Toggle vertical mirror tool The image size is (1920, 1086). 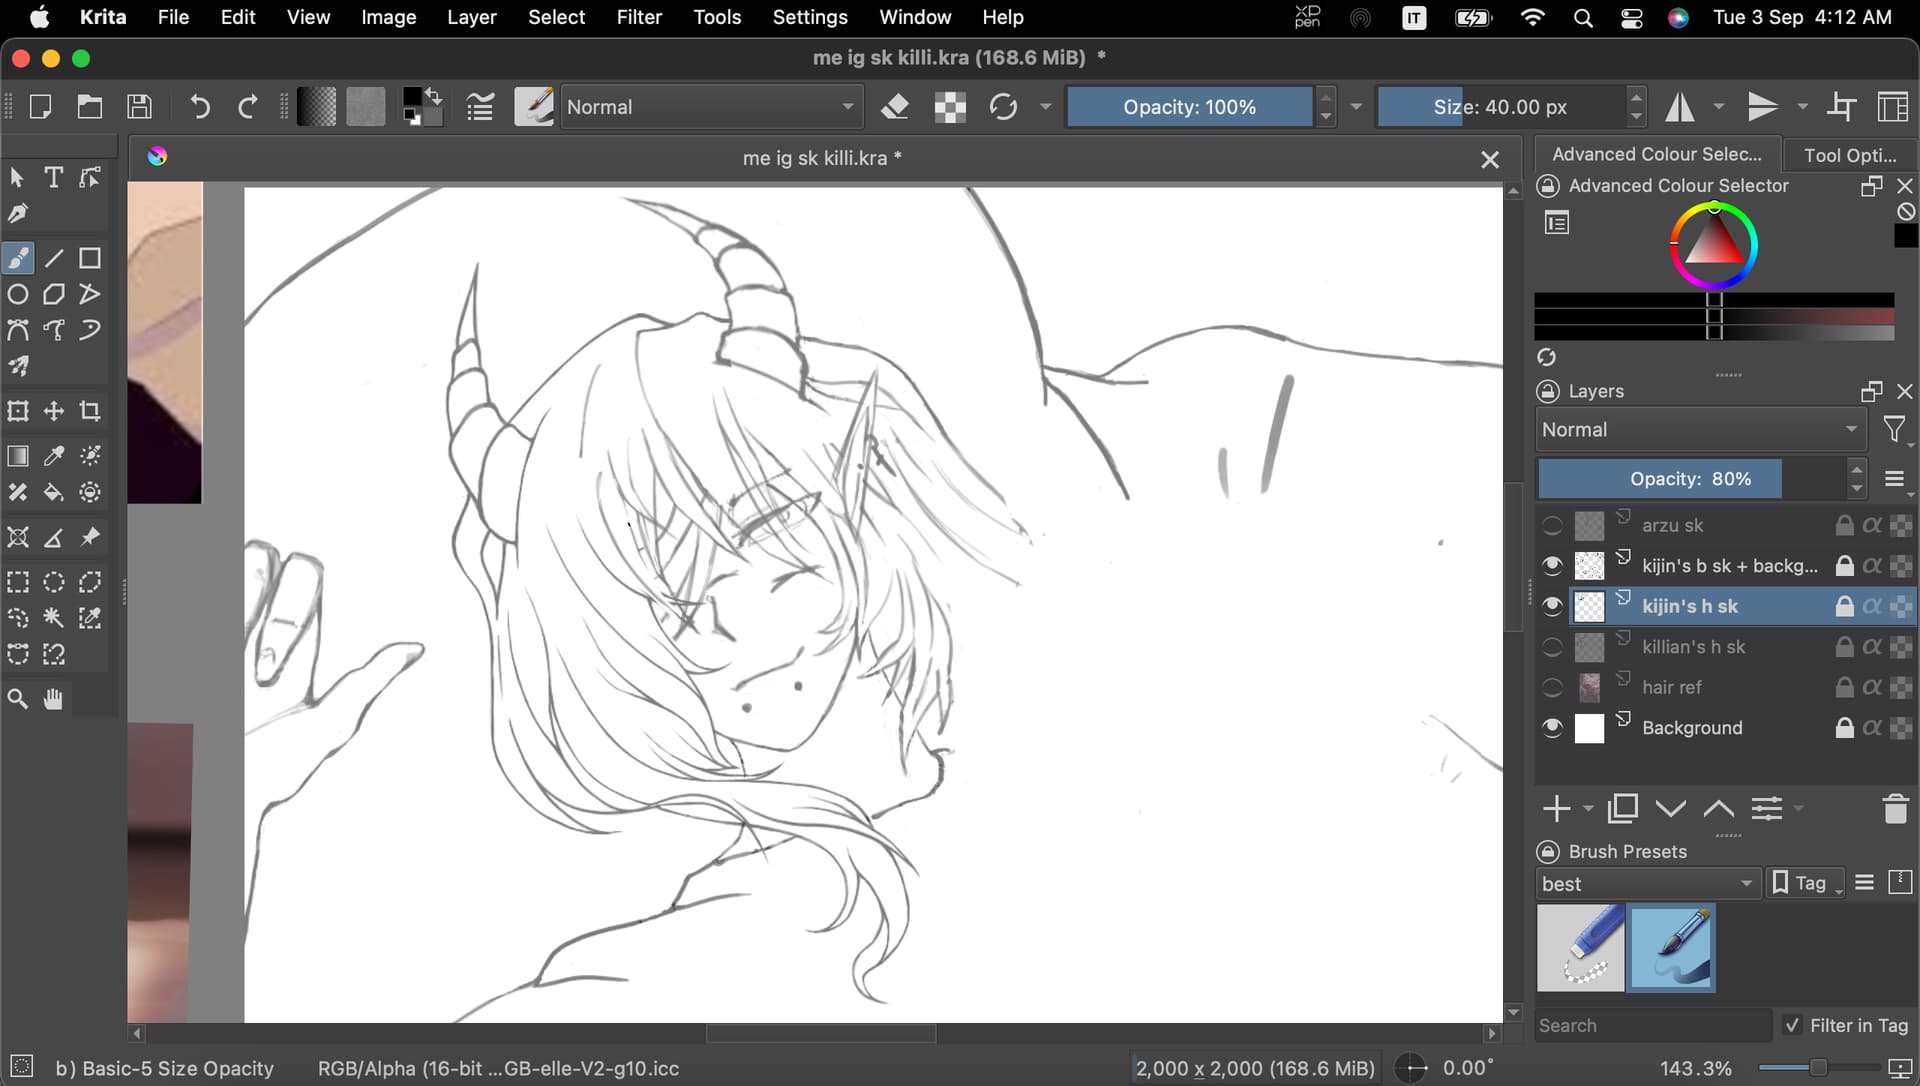(1763, 106)
